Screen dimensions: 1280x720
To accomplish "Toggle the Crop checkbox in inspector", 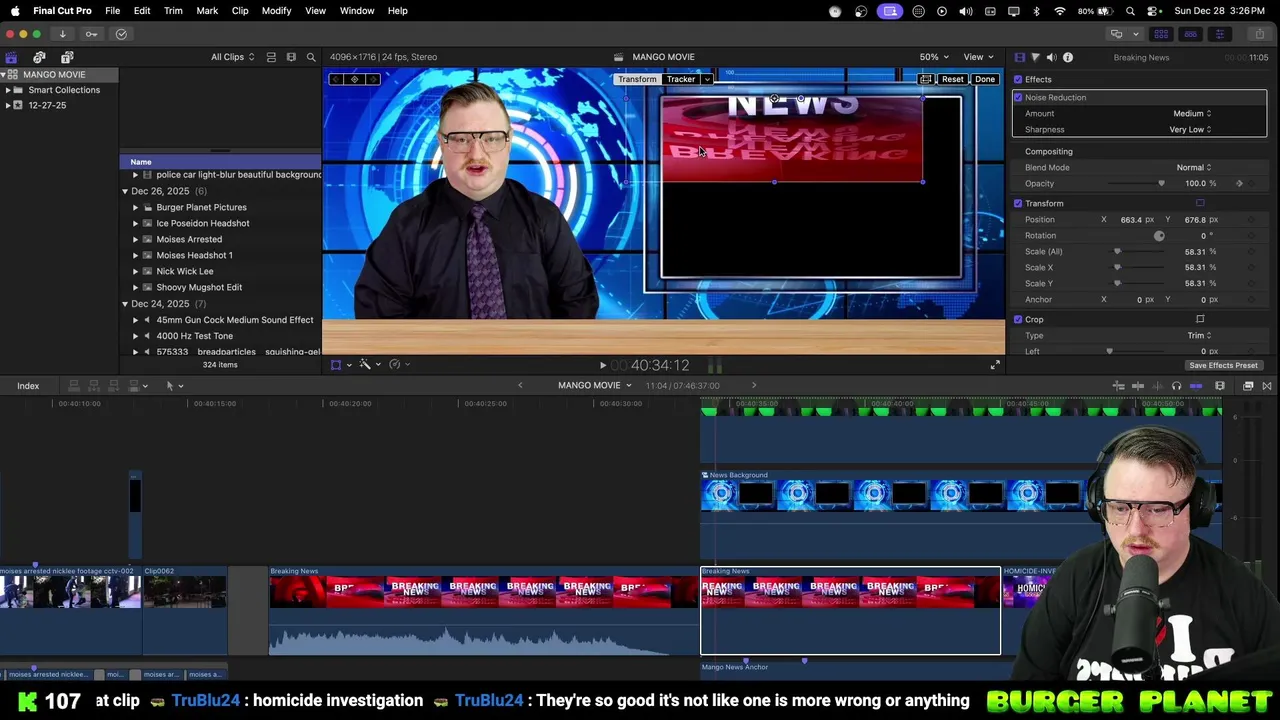I will [x=1018, y=319].
